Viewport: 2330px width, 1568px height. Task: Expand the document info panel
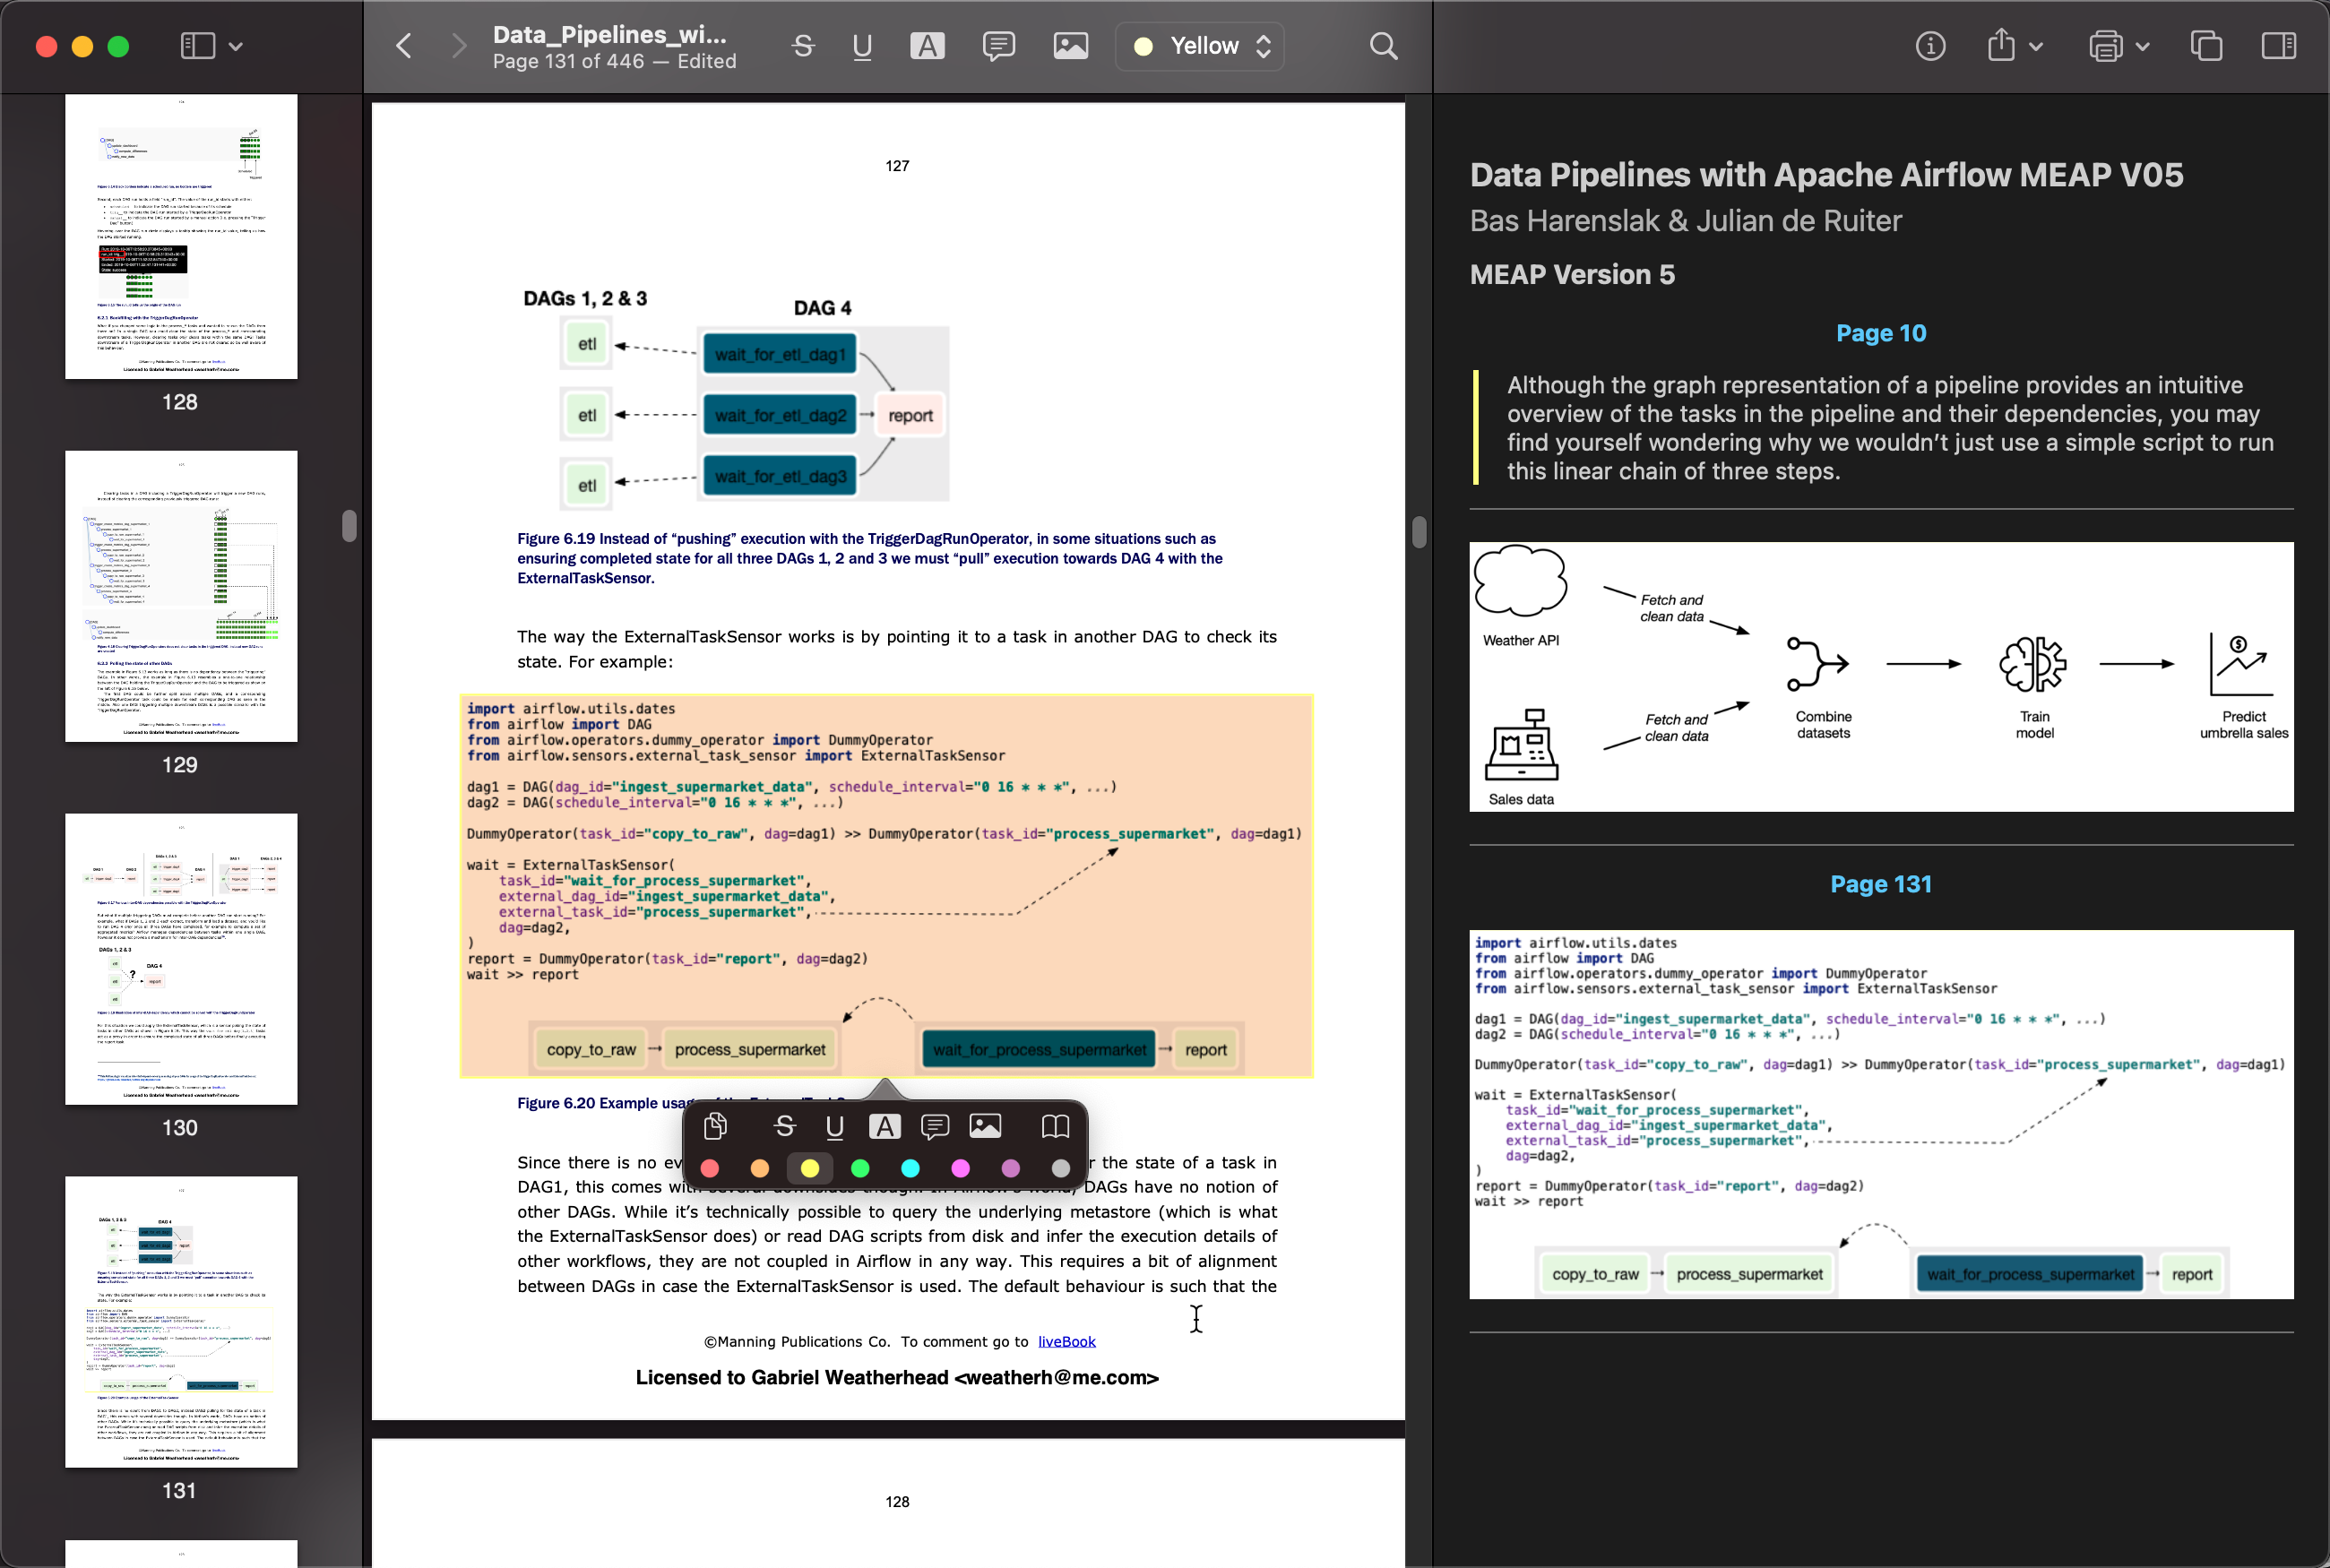tap(1928, 47)
